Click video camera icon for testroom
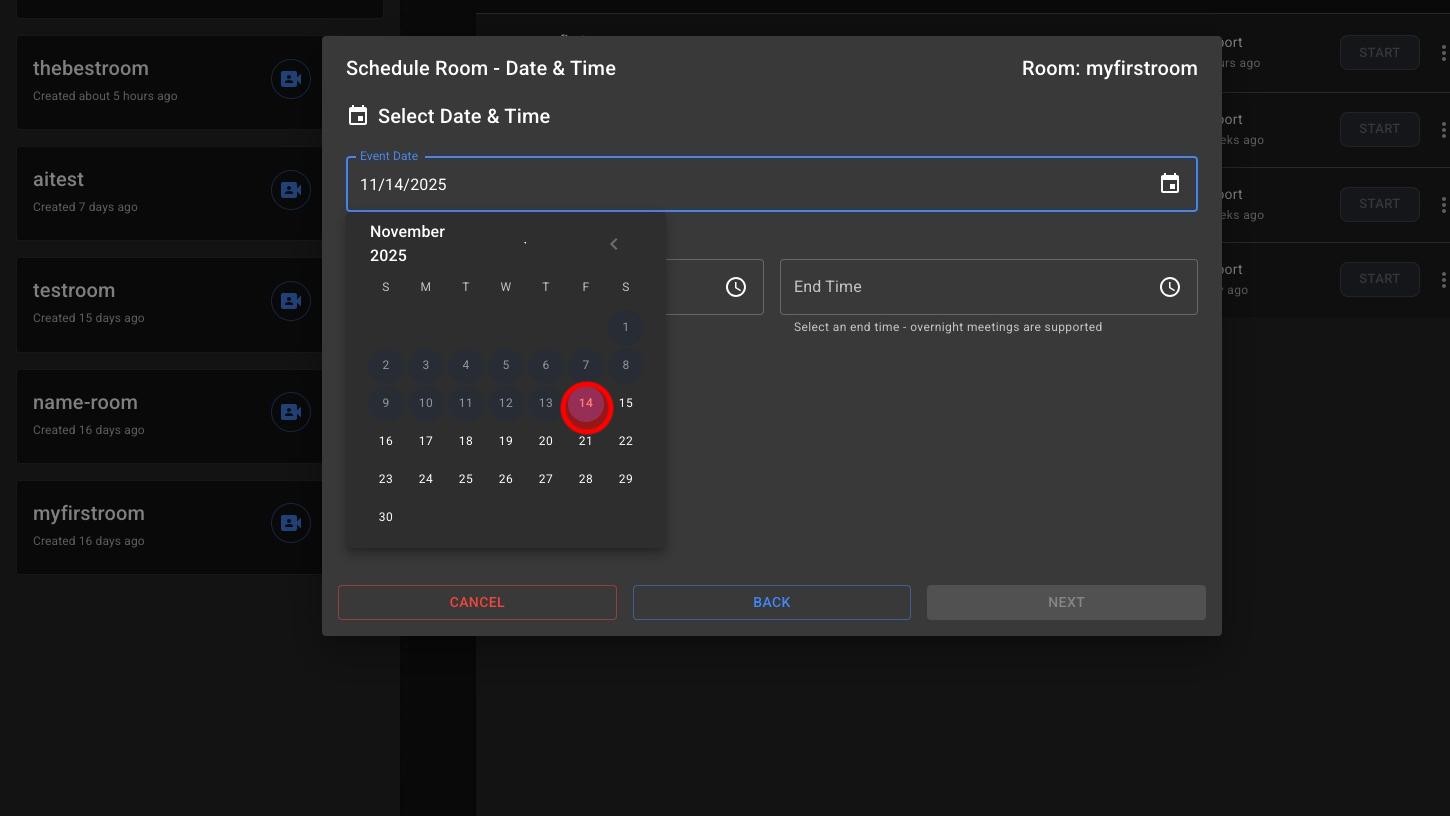The height and width of the screenshot is (816, 1450). [x=290, y=301]
